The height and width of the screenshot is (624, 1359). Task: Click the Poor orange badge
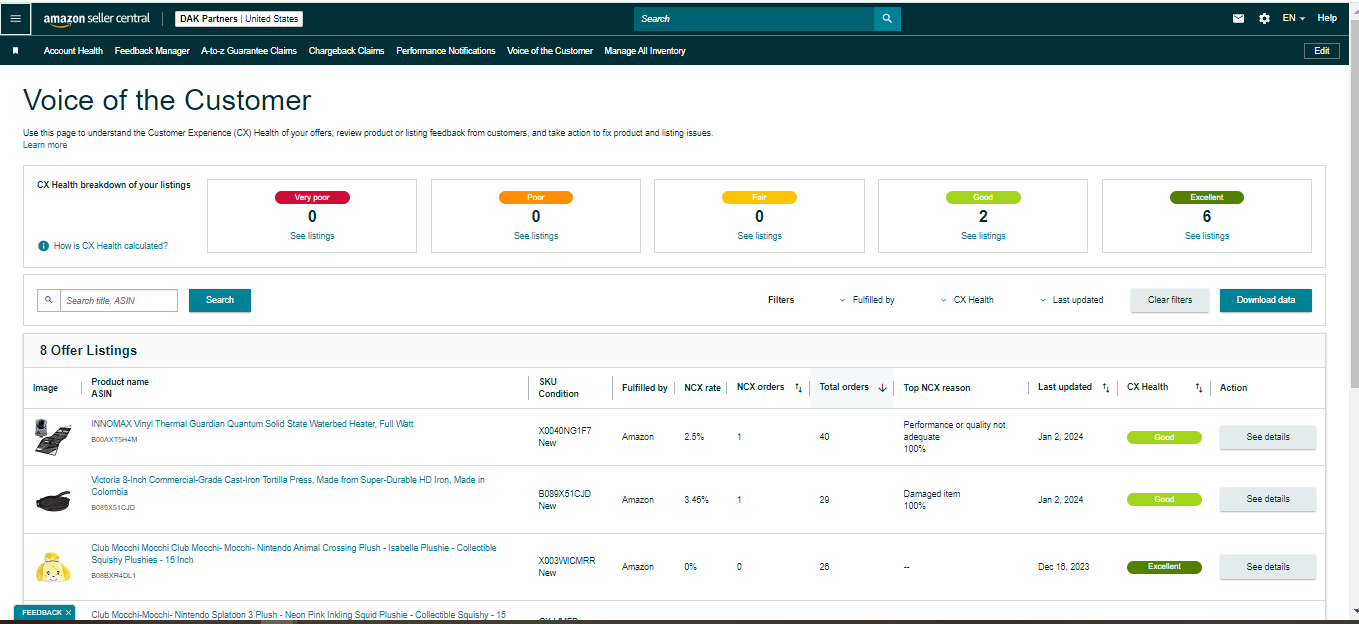[x=536, y=197]
